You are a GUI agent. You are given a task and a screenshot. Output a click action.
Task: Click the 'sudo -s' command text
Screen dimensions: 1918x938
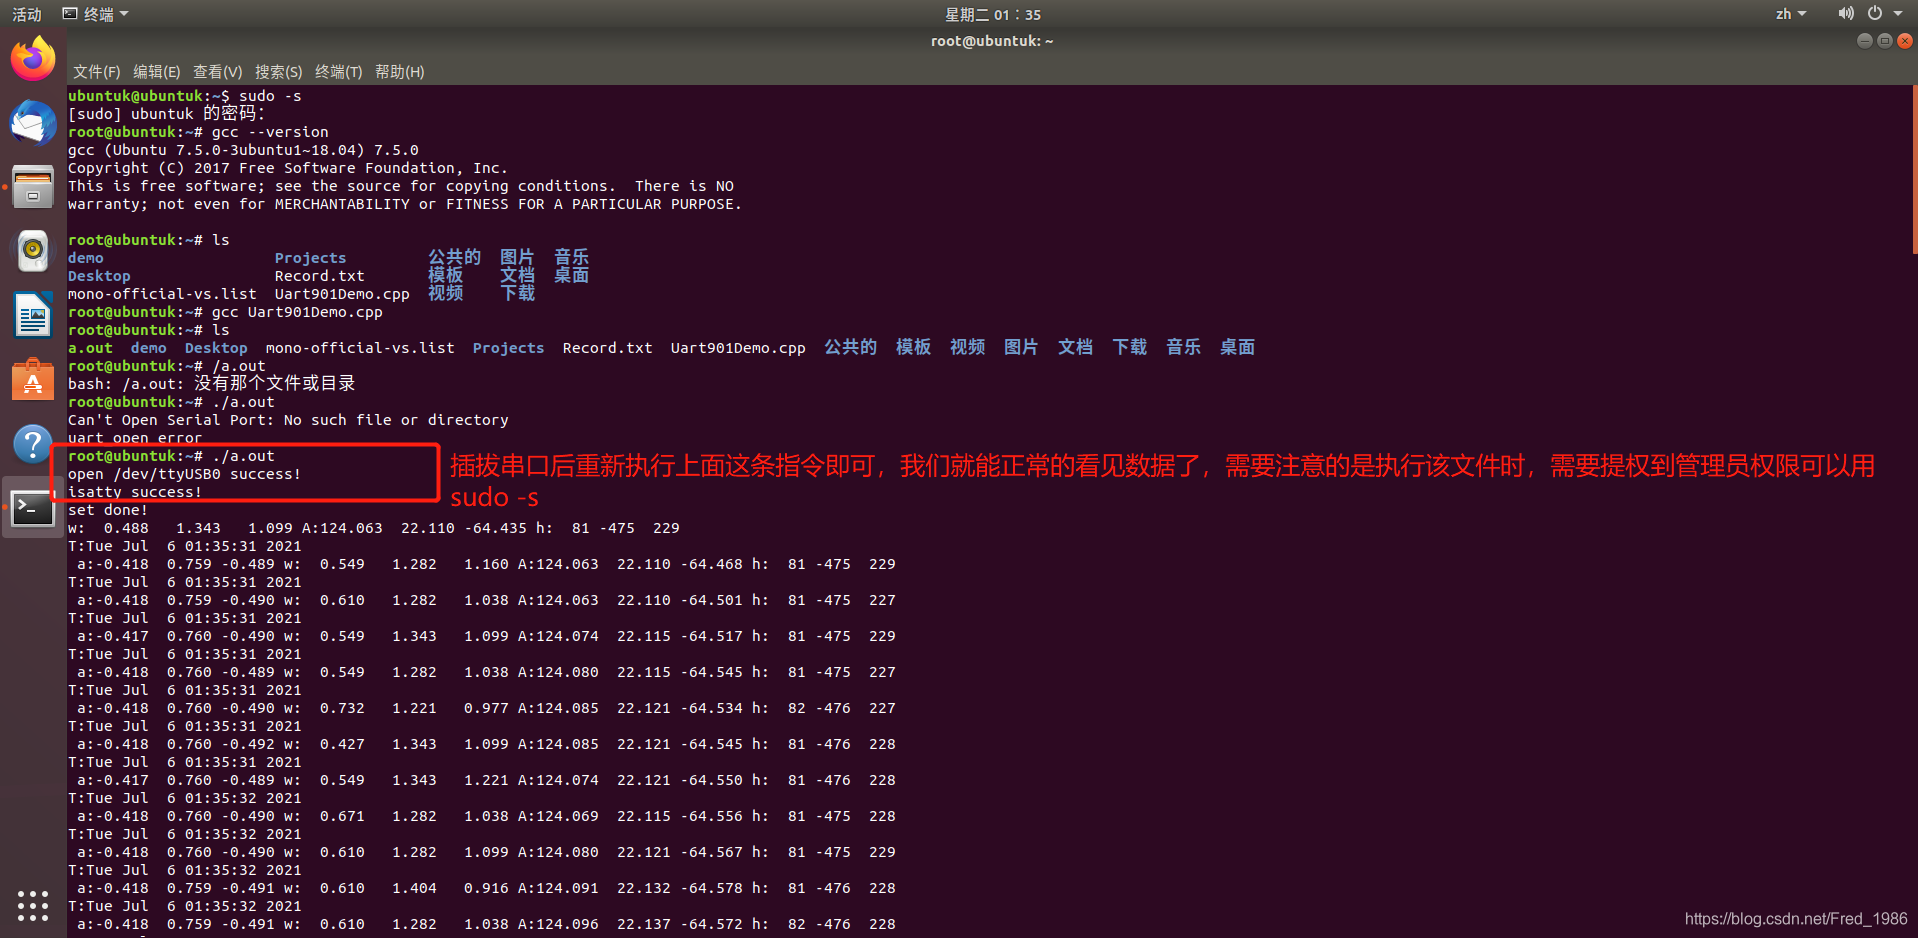[x=270, y=96]
